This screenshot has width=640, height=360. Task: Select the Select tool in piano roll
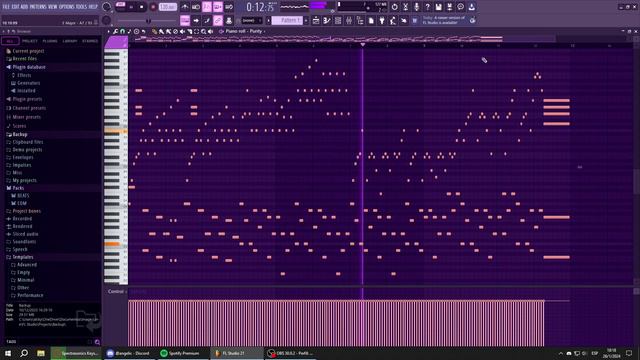[x=196, y=31]
